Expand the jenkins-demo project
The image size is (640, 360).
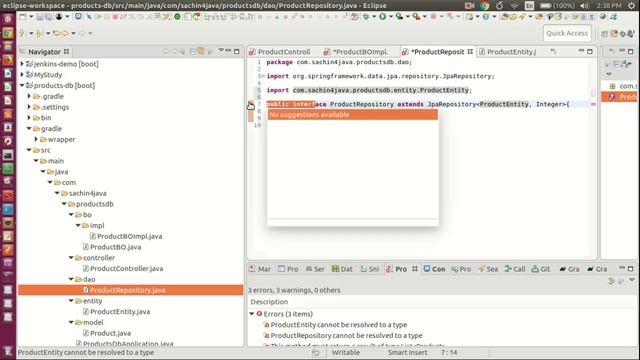[x=22, y=64]
